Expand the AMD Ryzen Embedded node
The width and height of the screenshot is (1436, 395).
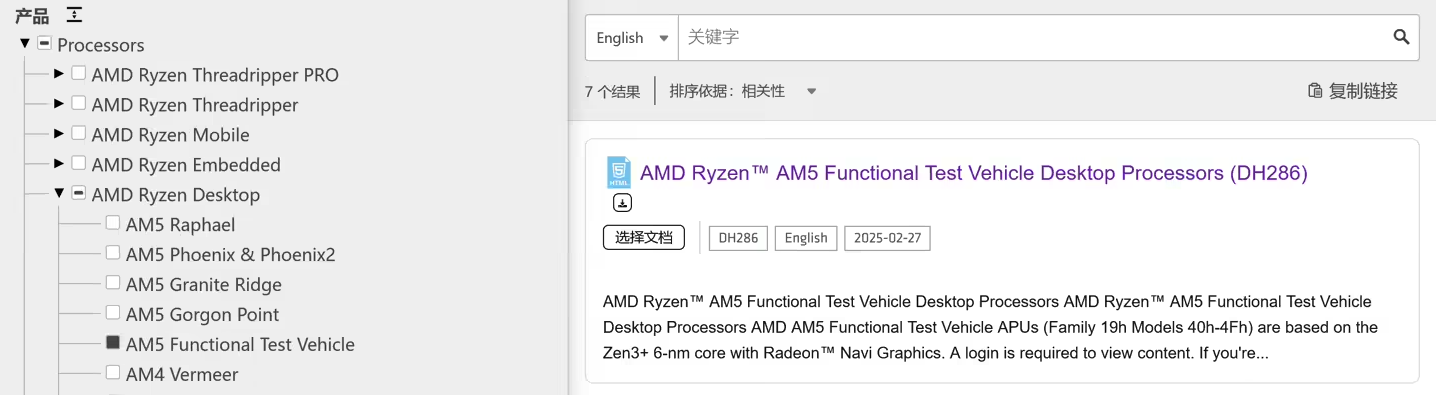59,164
